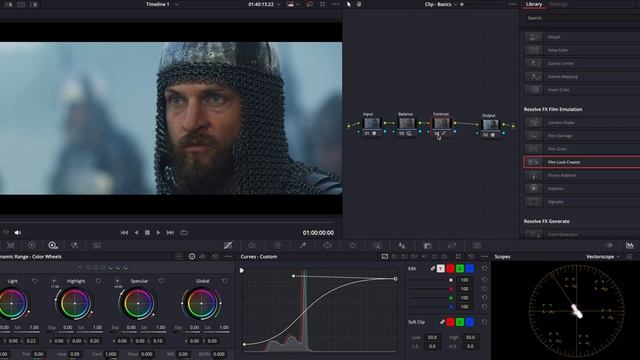
Task: Select the Vignette effect
Action: pos(582,202)
